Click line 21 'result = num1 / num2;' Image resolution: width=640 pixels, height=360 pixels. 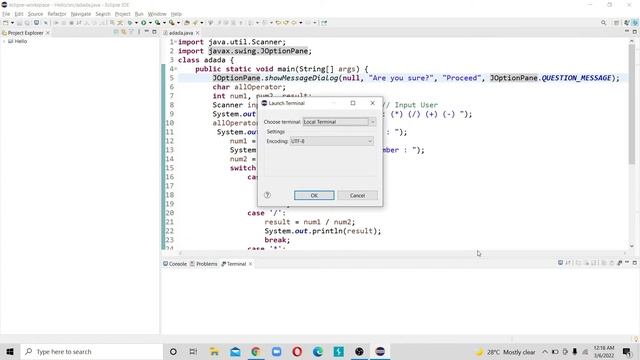(309, 222)
